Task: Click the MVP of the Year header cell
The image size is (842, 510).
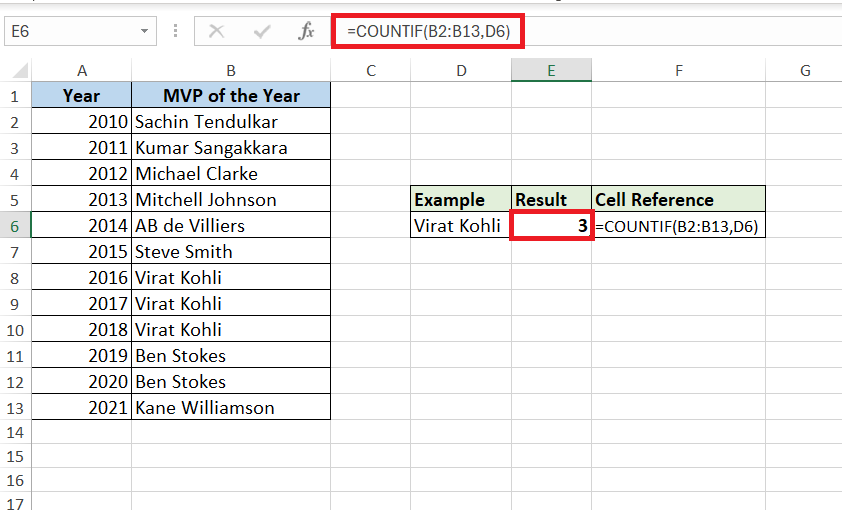Action: coord(231,96)
